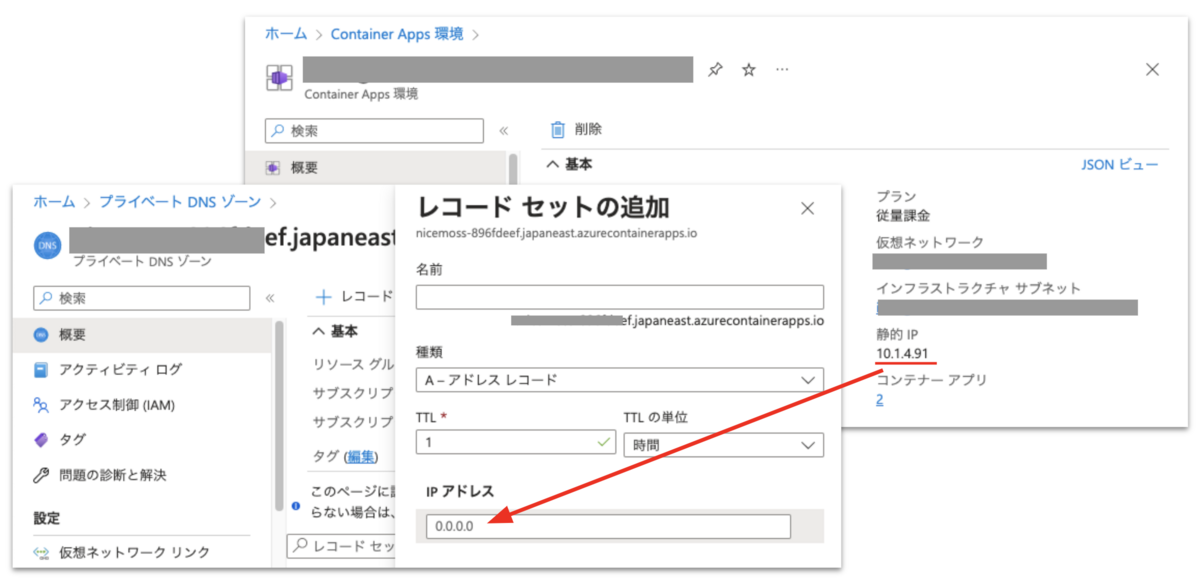Click the アクティビティ ログ icon
1200x584 pixels.
pyautogui.click(x=41, y=369)
